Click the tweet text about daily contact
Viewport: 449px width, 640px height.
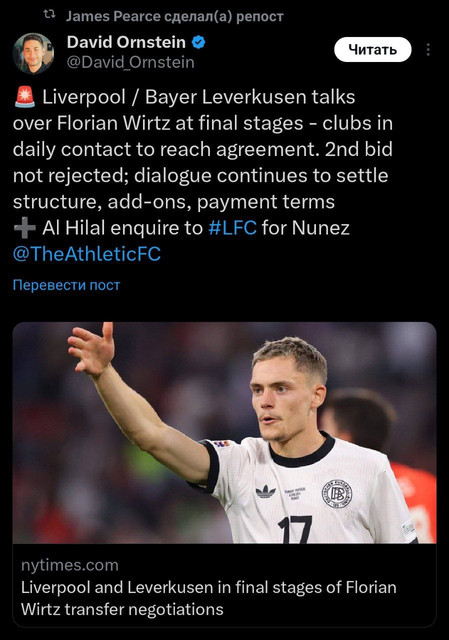point(202,149)
